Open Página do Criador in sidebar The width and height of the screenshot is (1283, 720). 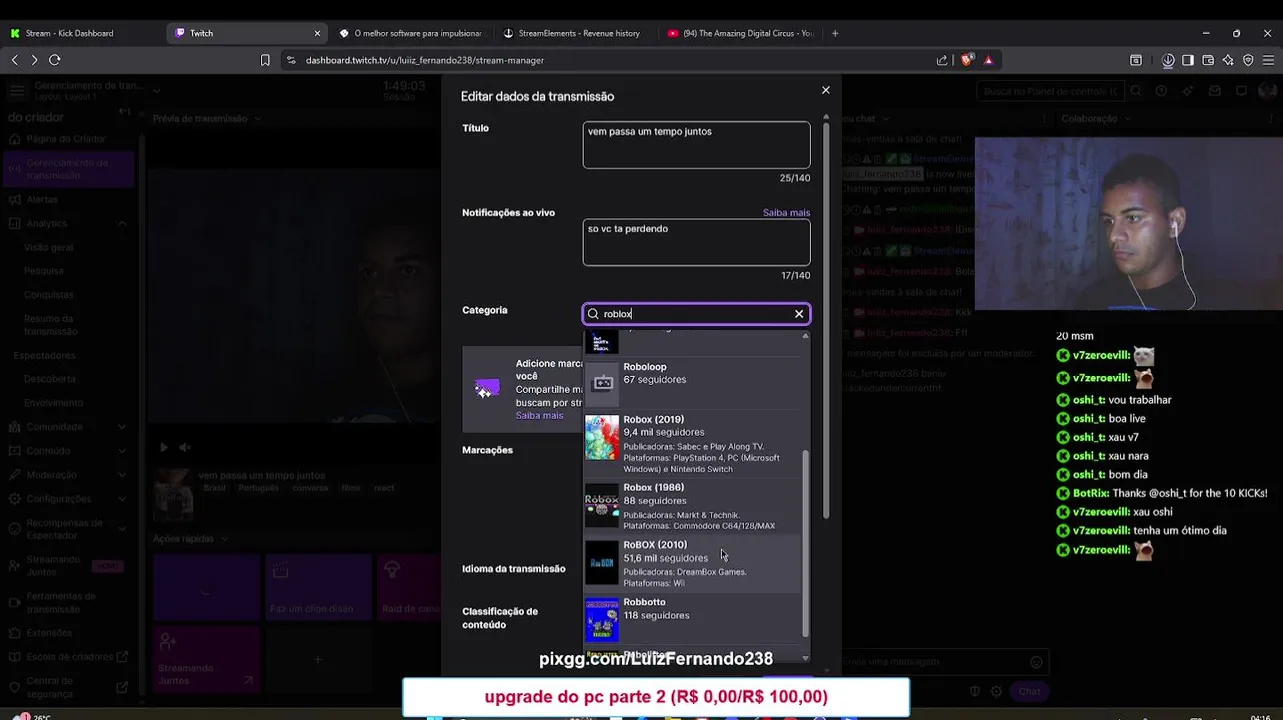(x=66, y=139)
